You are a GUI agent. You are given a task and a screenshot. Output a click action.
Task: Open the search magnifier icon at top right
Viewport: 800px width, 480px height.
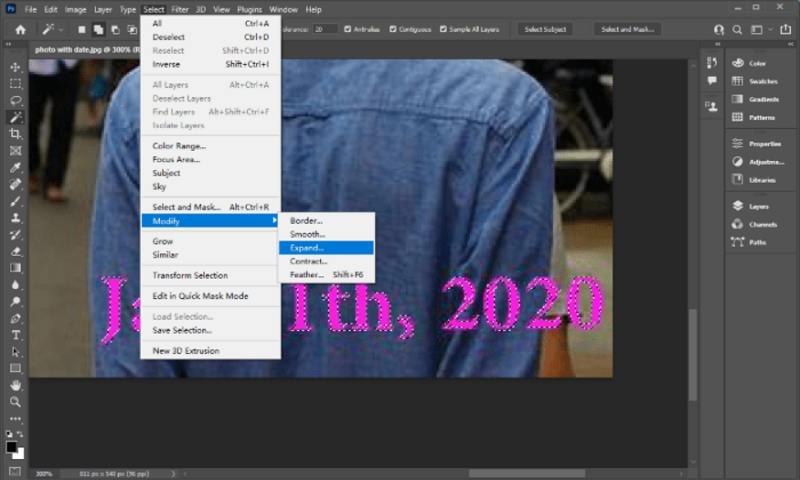point(737,30)
